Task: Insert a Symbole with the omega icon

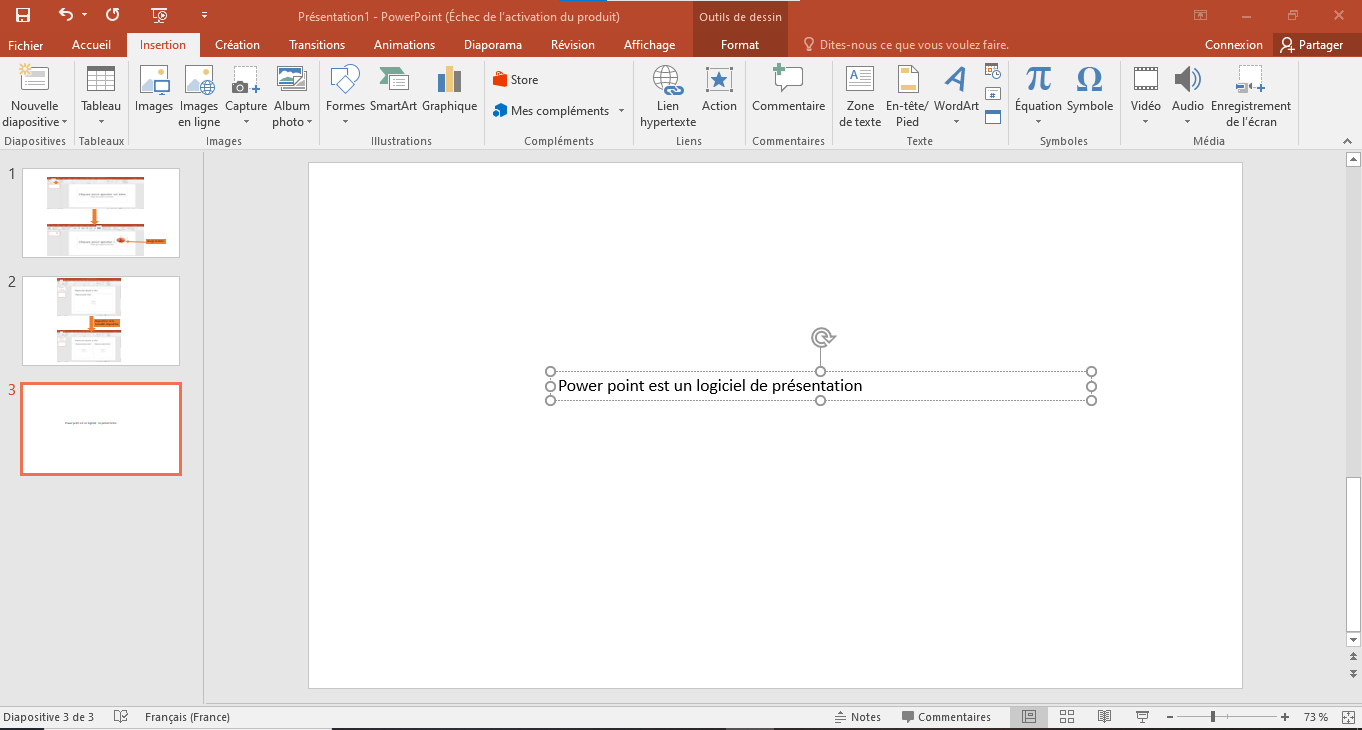Action: click(1089, 80)
